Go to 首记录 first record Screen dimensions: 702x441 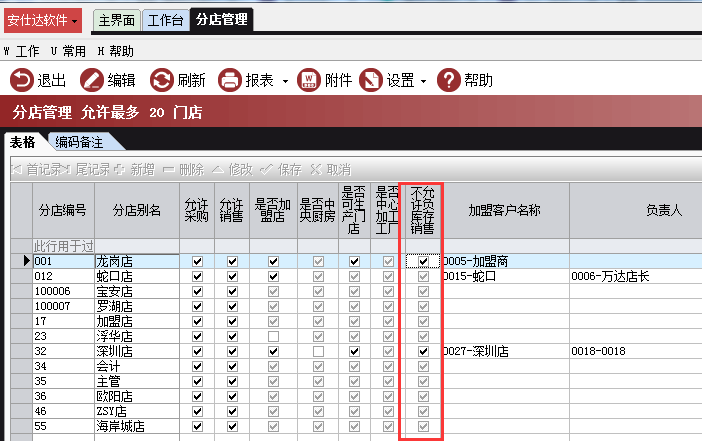[38, 170]
